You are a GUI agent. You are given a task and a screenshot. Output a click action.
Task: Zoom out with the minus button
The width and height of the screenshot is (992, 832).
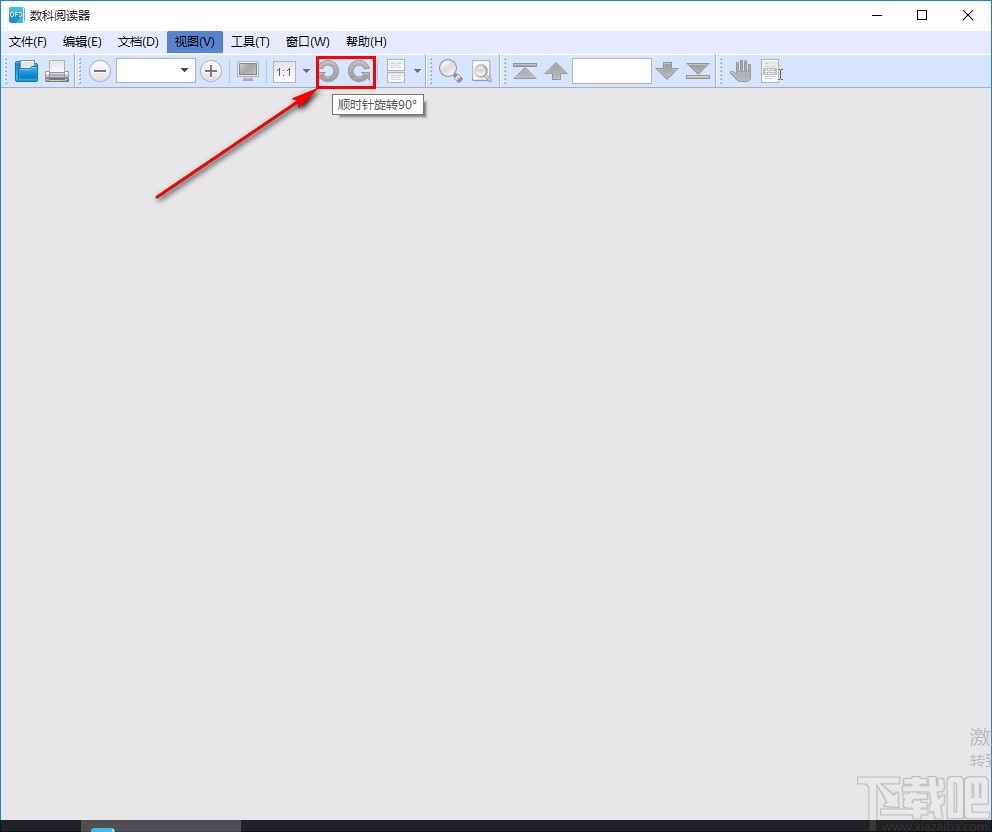click(x=99, y=71)
